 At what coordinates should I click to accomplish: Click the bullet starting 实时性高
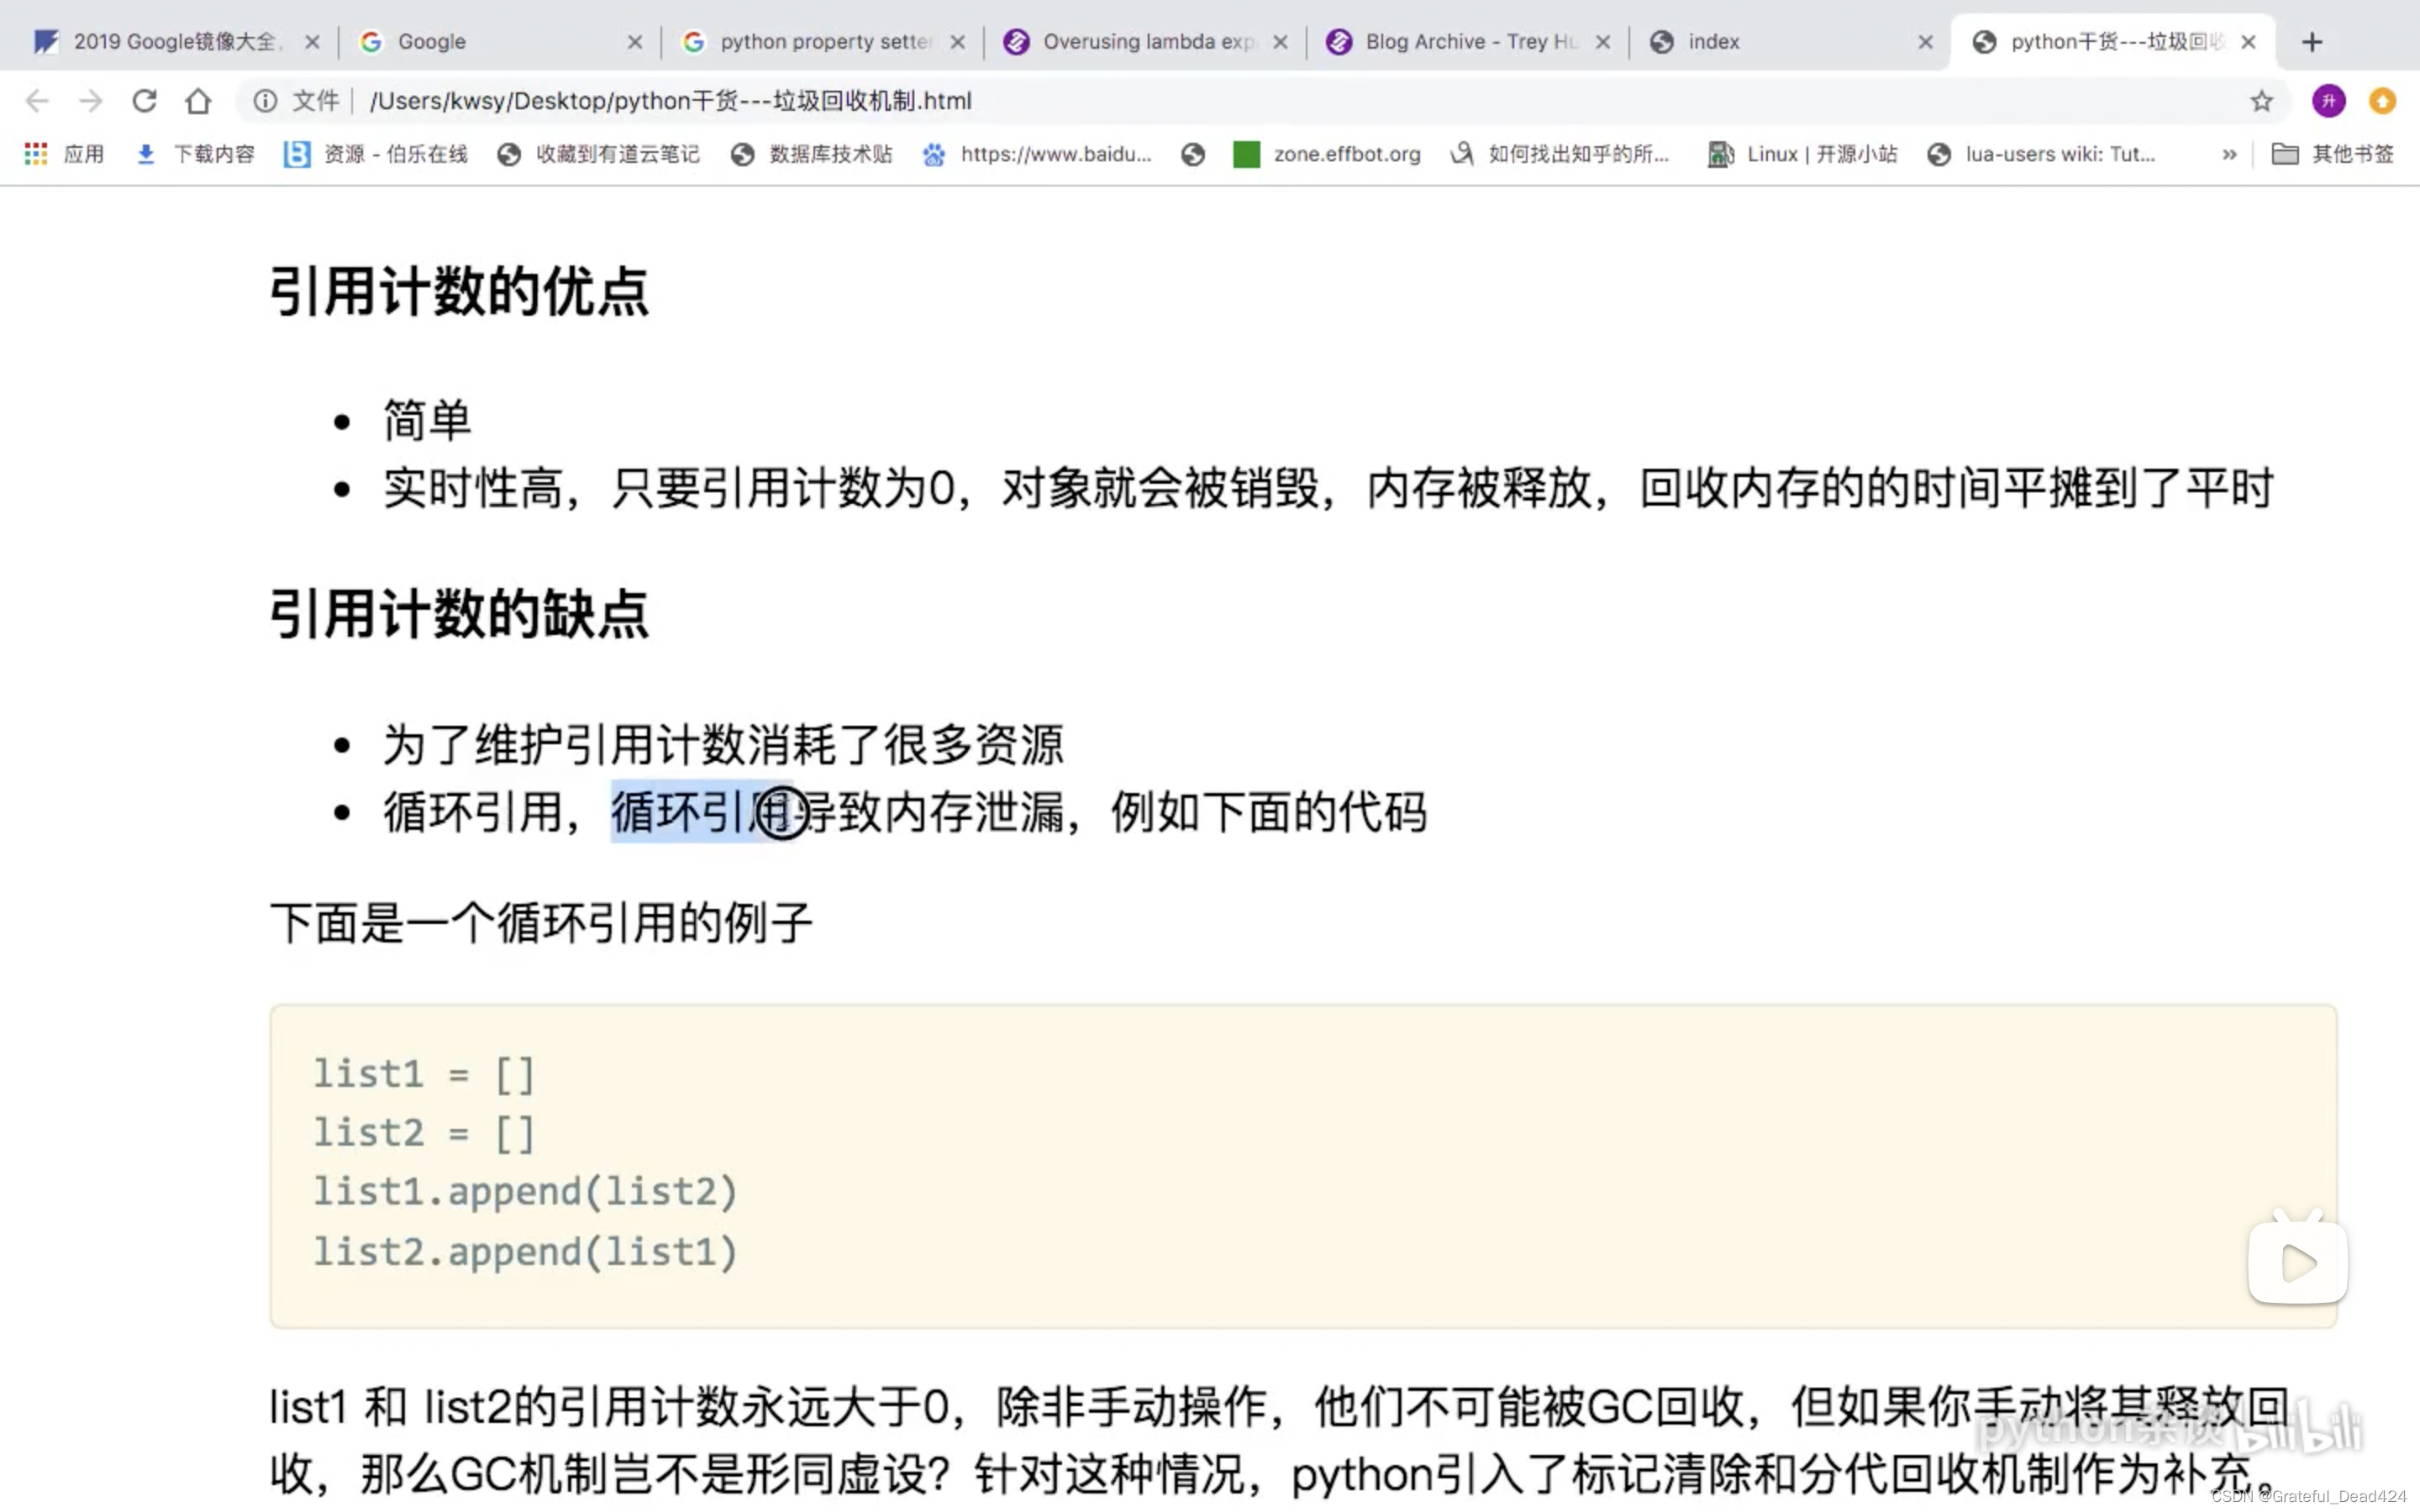pyautogui.click(x=1328, y=489)
